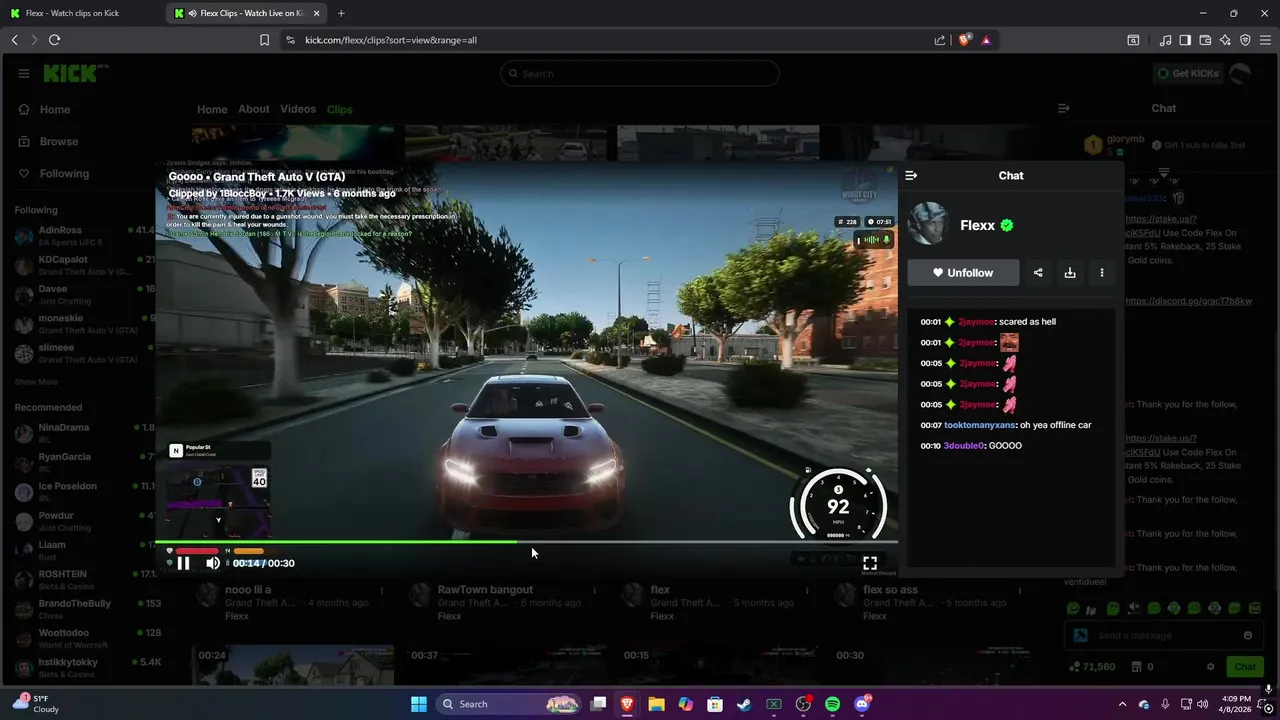Image resolution: width=1280 pixels, height=720 pixels.
Task: Open options for 'RawTown bangout' clip
Action: click(594, 590)
